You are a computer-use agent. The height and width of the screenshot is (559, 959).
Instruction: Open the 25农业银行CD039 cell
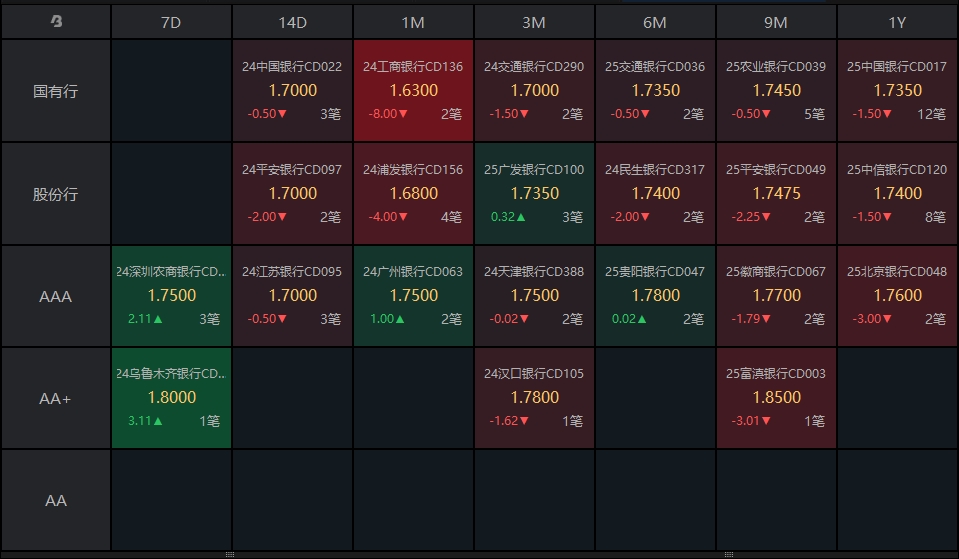pyautogui.click(x=777, y=91)
